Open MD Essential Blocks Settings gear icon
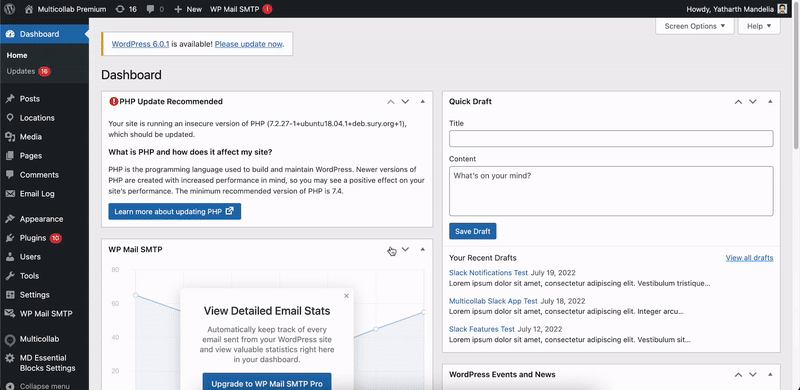The image size is (800, 390). click(x=10, y=358)
